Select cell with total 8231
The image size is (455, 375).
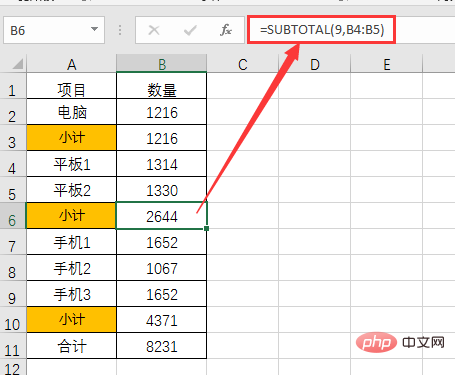click(x=162, y=346)
